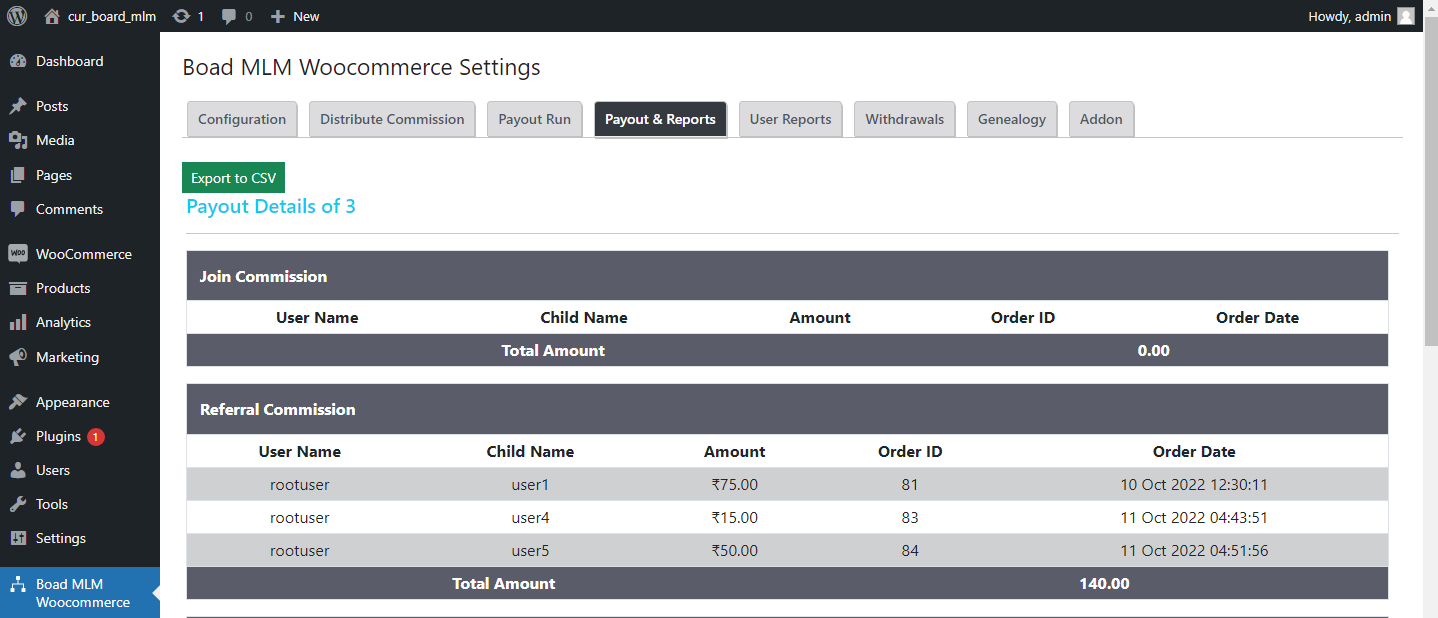Select the Genealogy tab
1438x618 pixels.
[x=1011, y=118]
